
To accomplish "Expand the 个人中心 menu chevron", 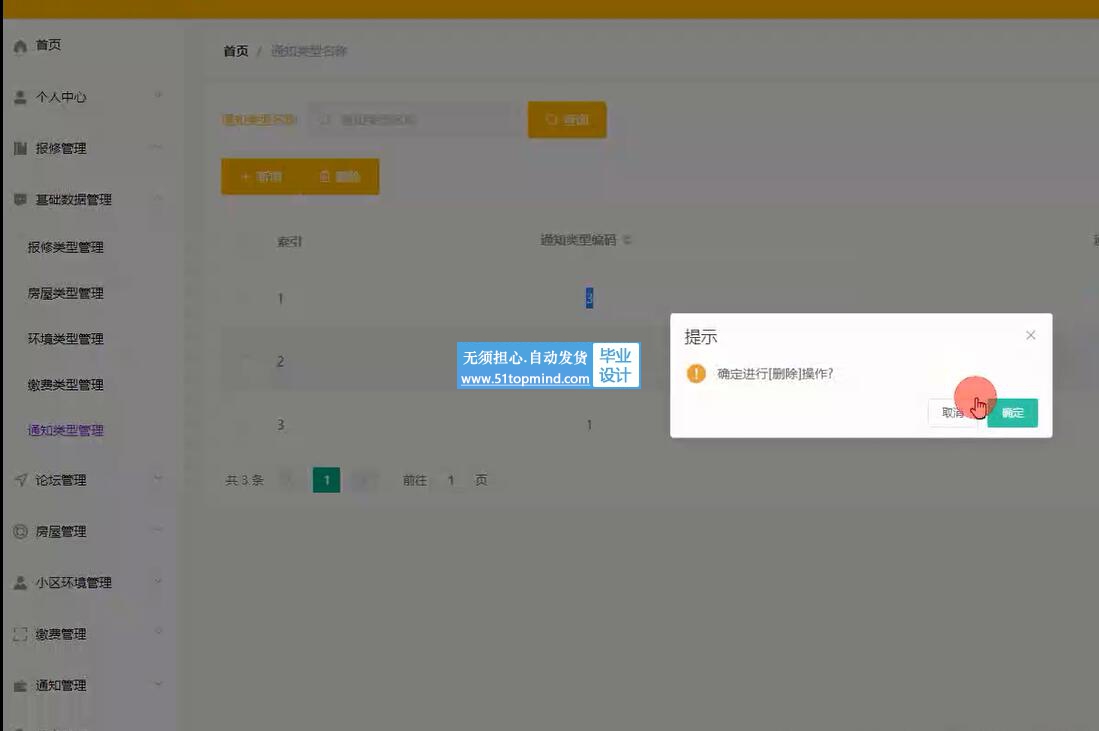I will pos(158,95).
